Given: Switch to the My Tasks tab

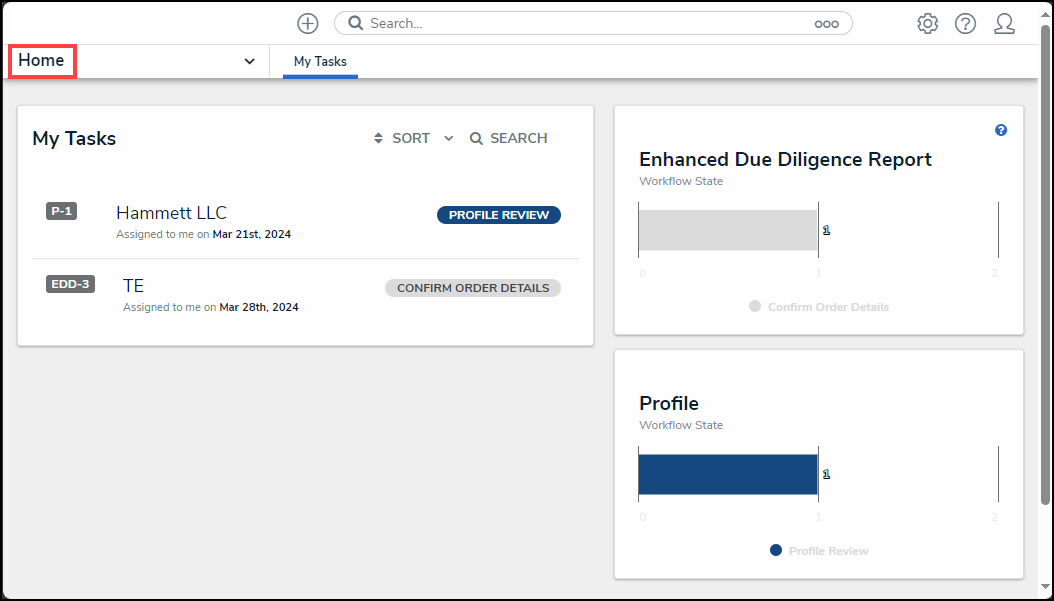Looking at the screenshot, I should pos(320,61).
